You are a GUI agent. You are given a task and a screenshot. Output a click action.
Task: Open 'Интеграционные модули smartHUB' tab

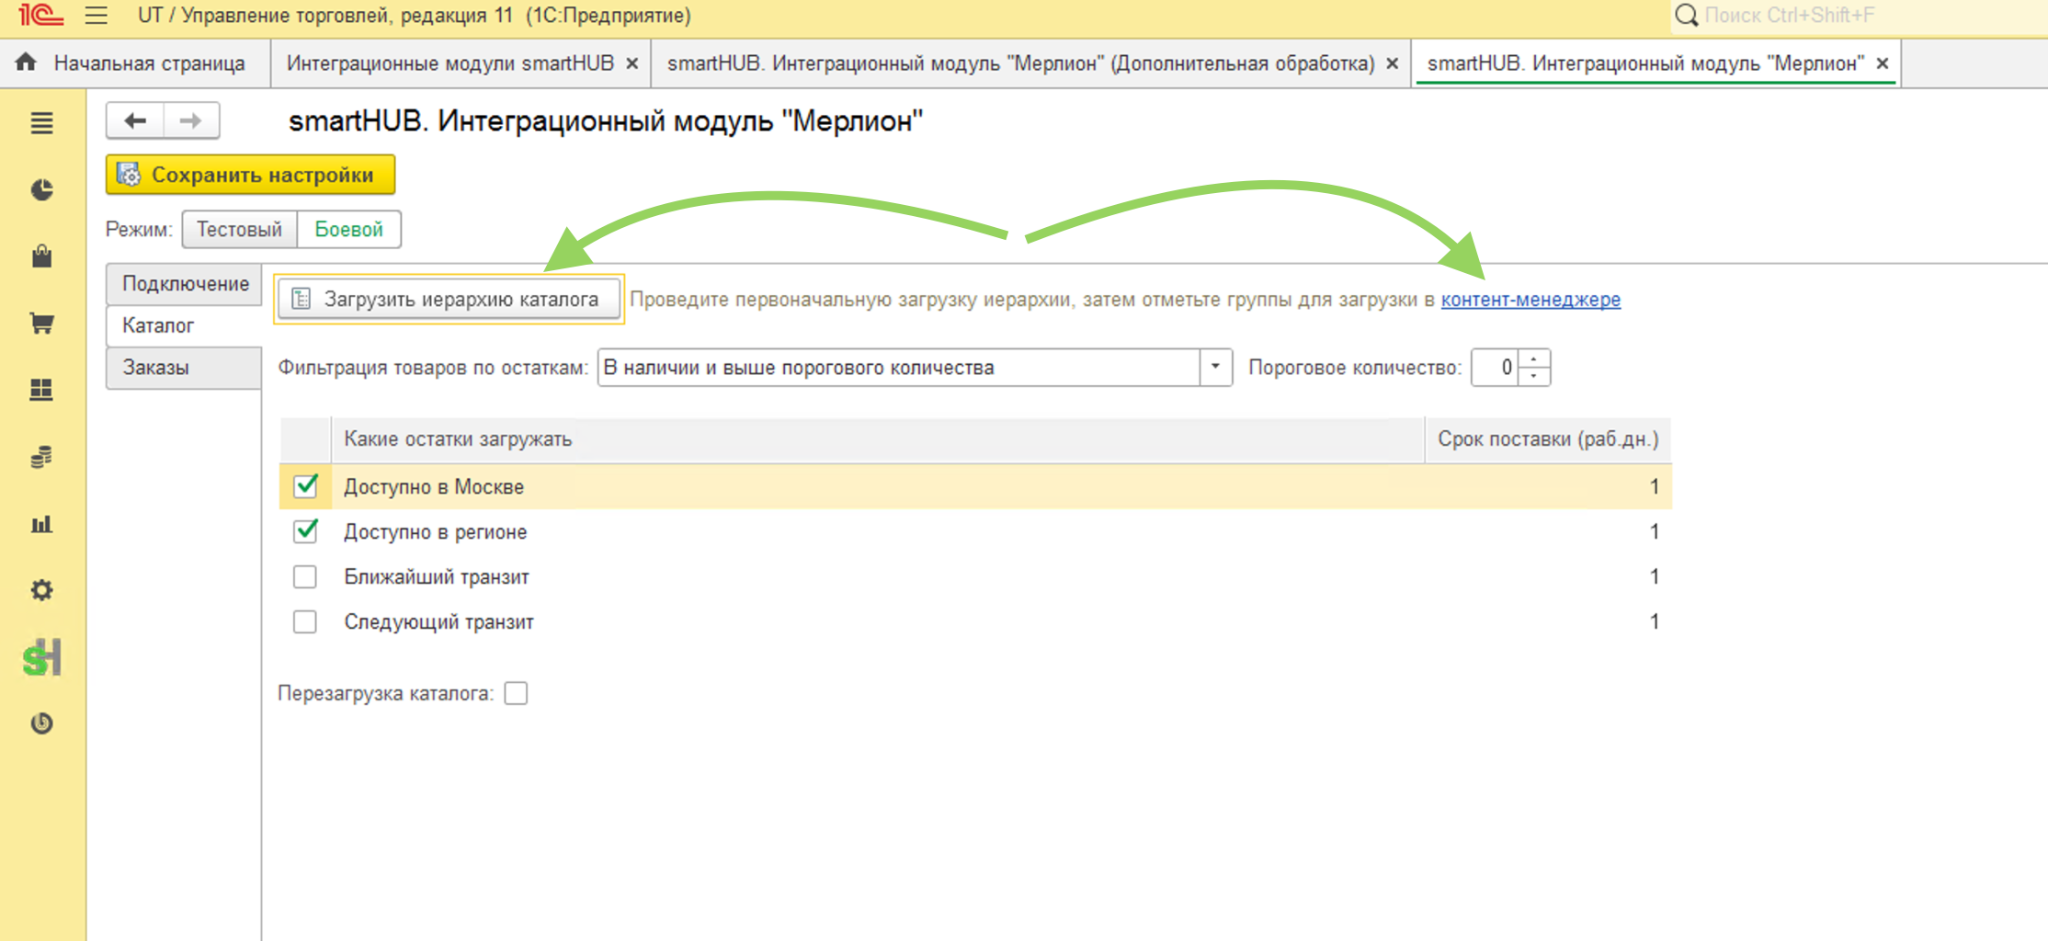pos(450,63)
